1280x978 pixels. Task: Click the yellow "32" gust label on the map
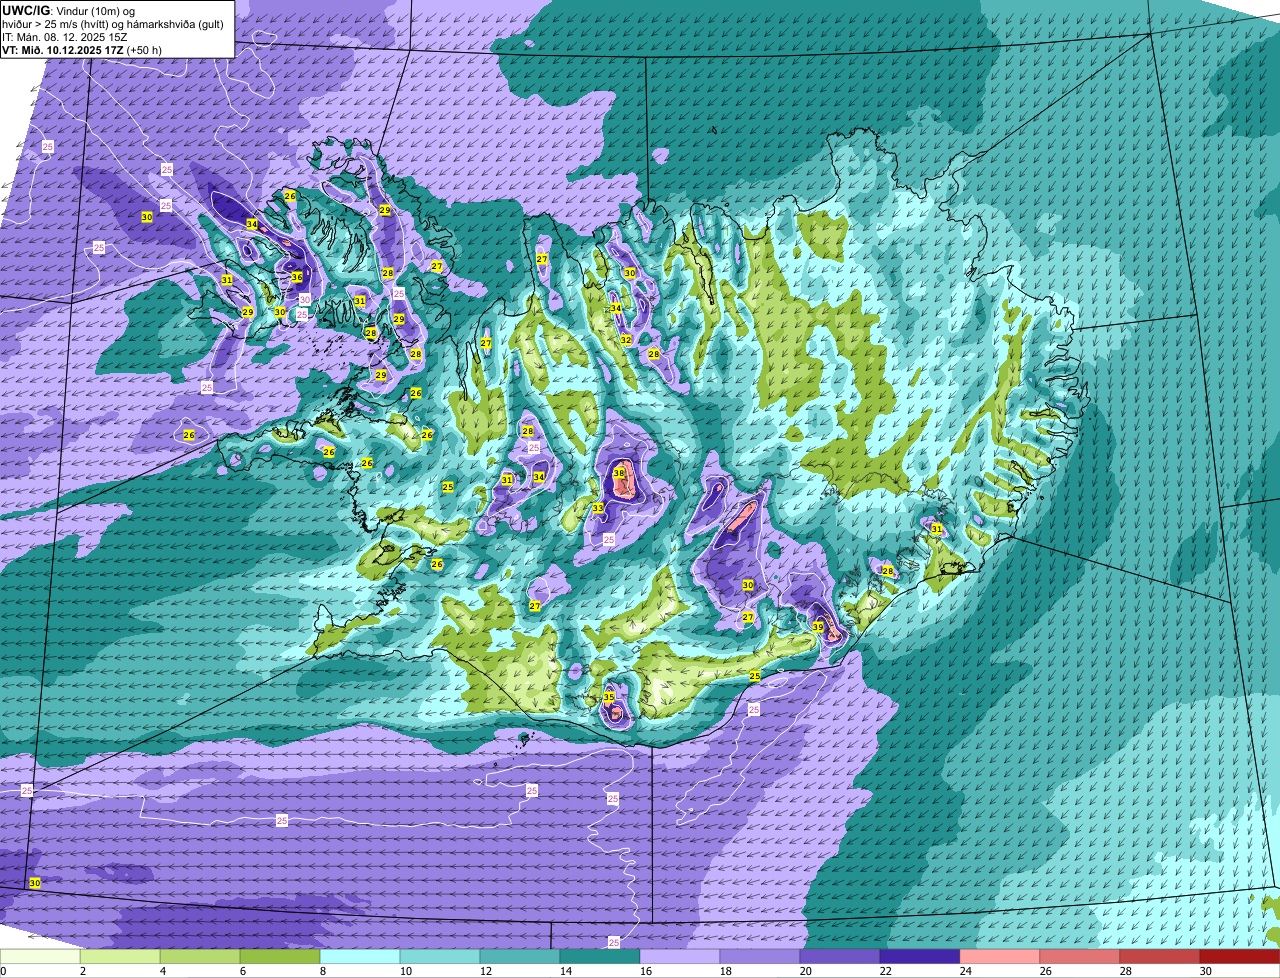[626, 340]
